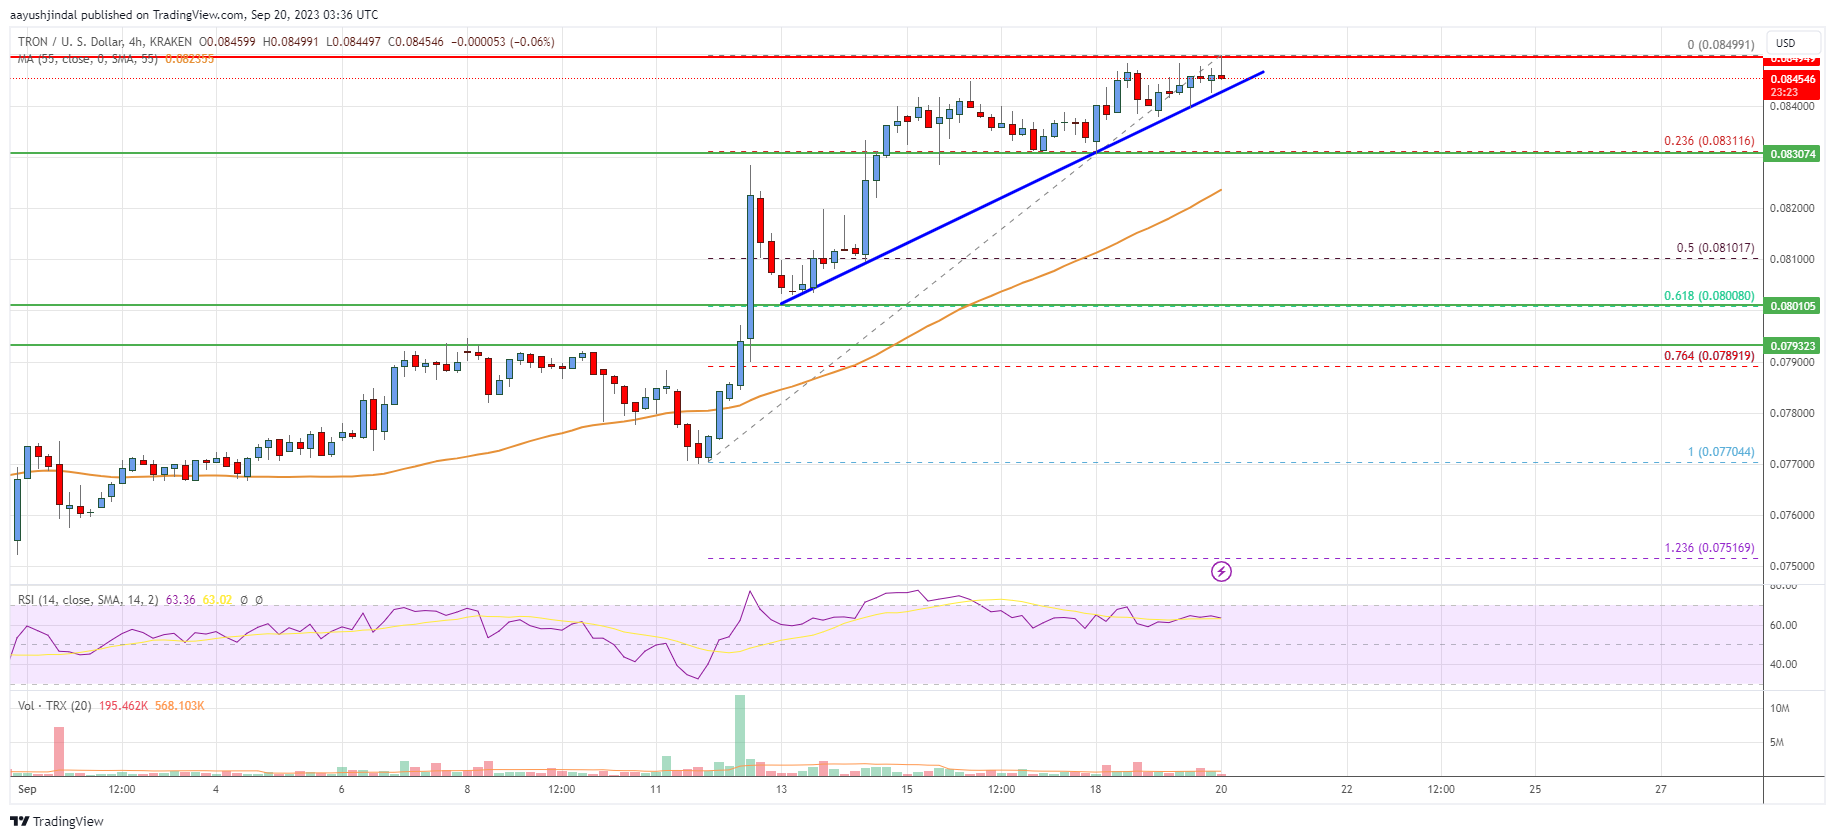
Task: Open the USD currency selector
Action: point(1793,43)
